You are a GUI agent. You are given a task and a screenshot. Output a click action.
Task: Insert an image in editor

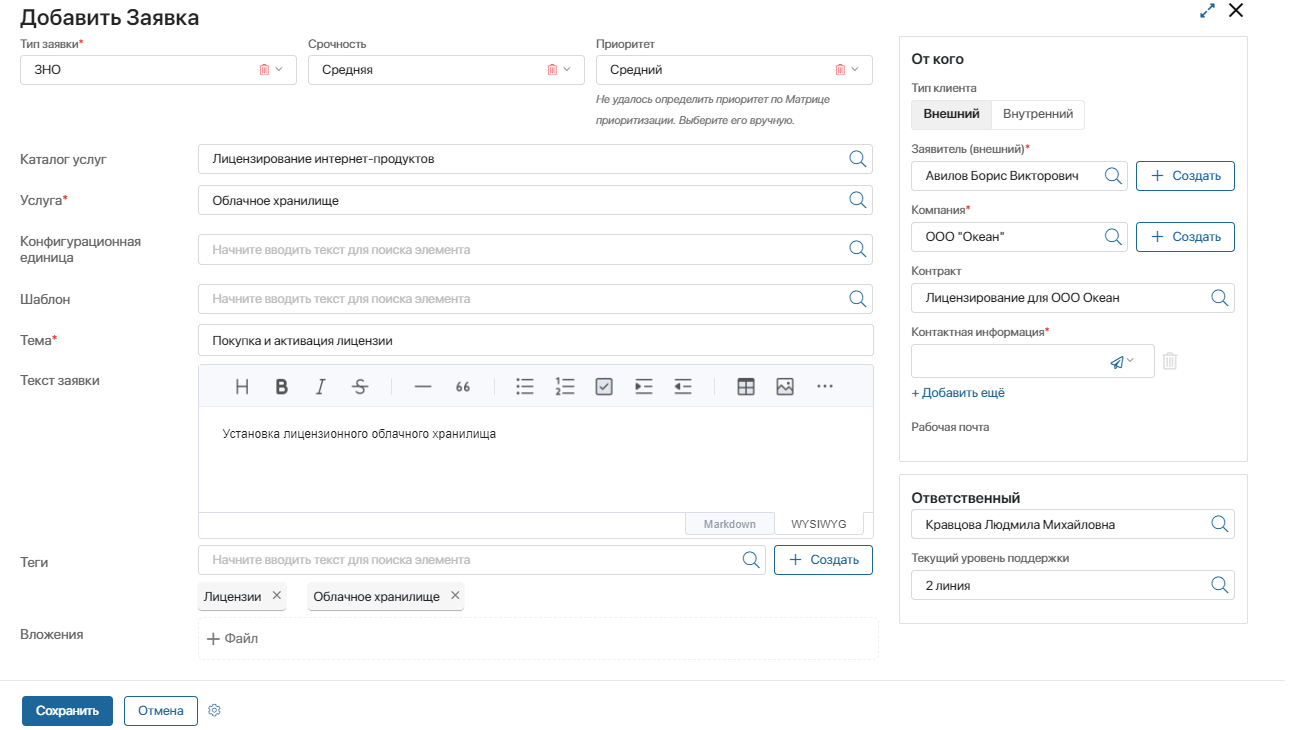785,387
